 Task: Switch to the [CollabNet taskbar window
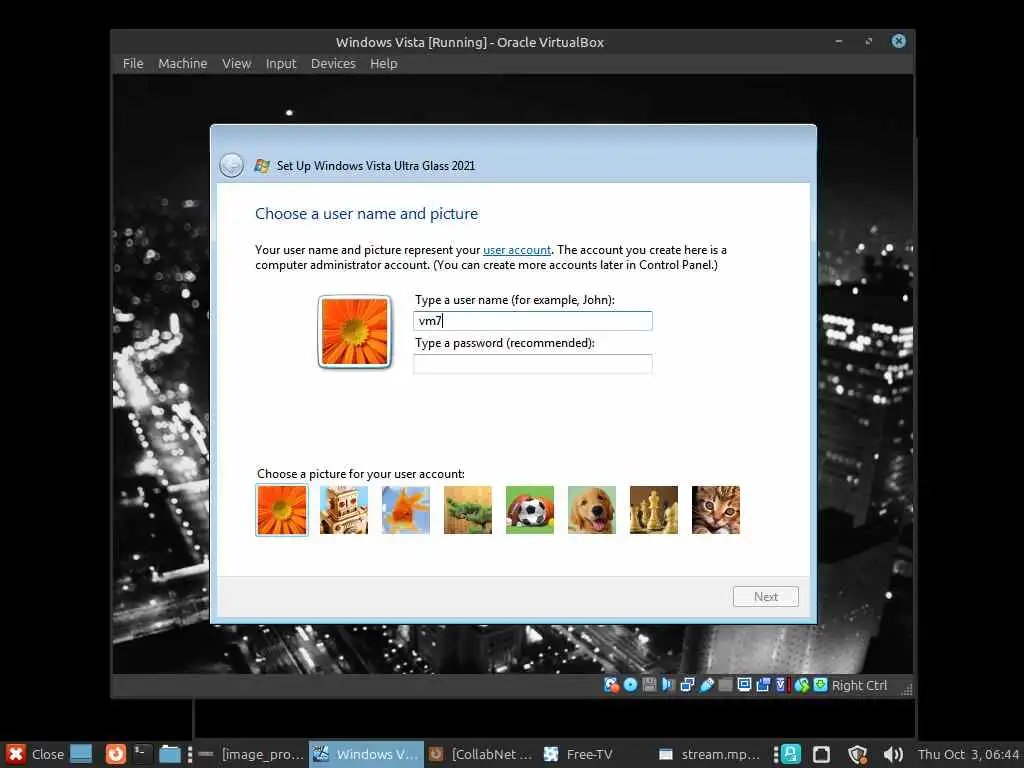pyautogui.click(x=481, y=754)
